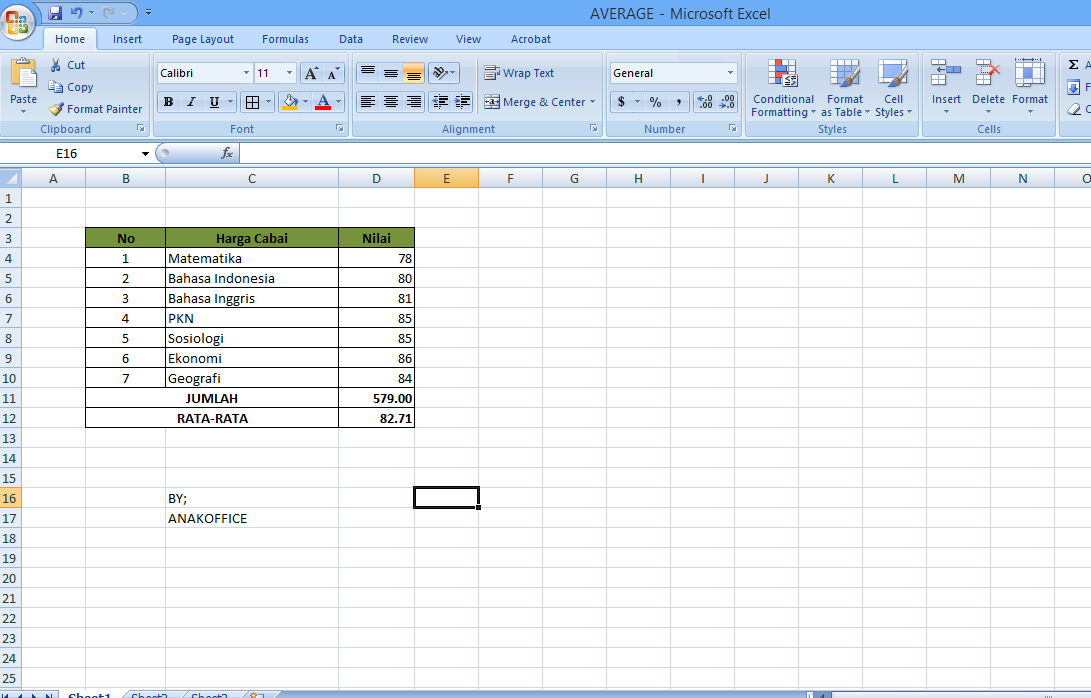1091x698 pixels.
Task: Align text left
Action: tap(368, 102)
